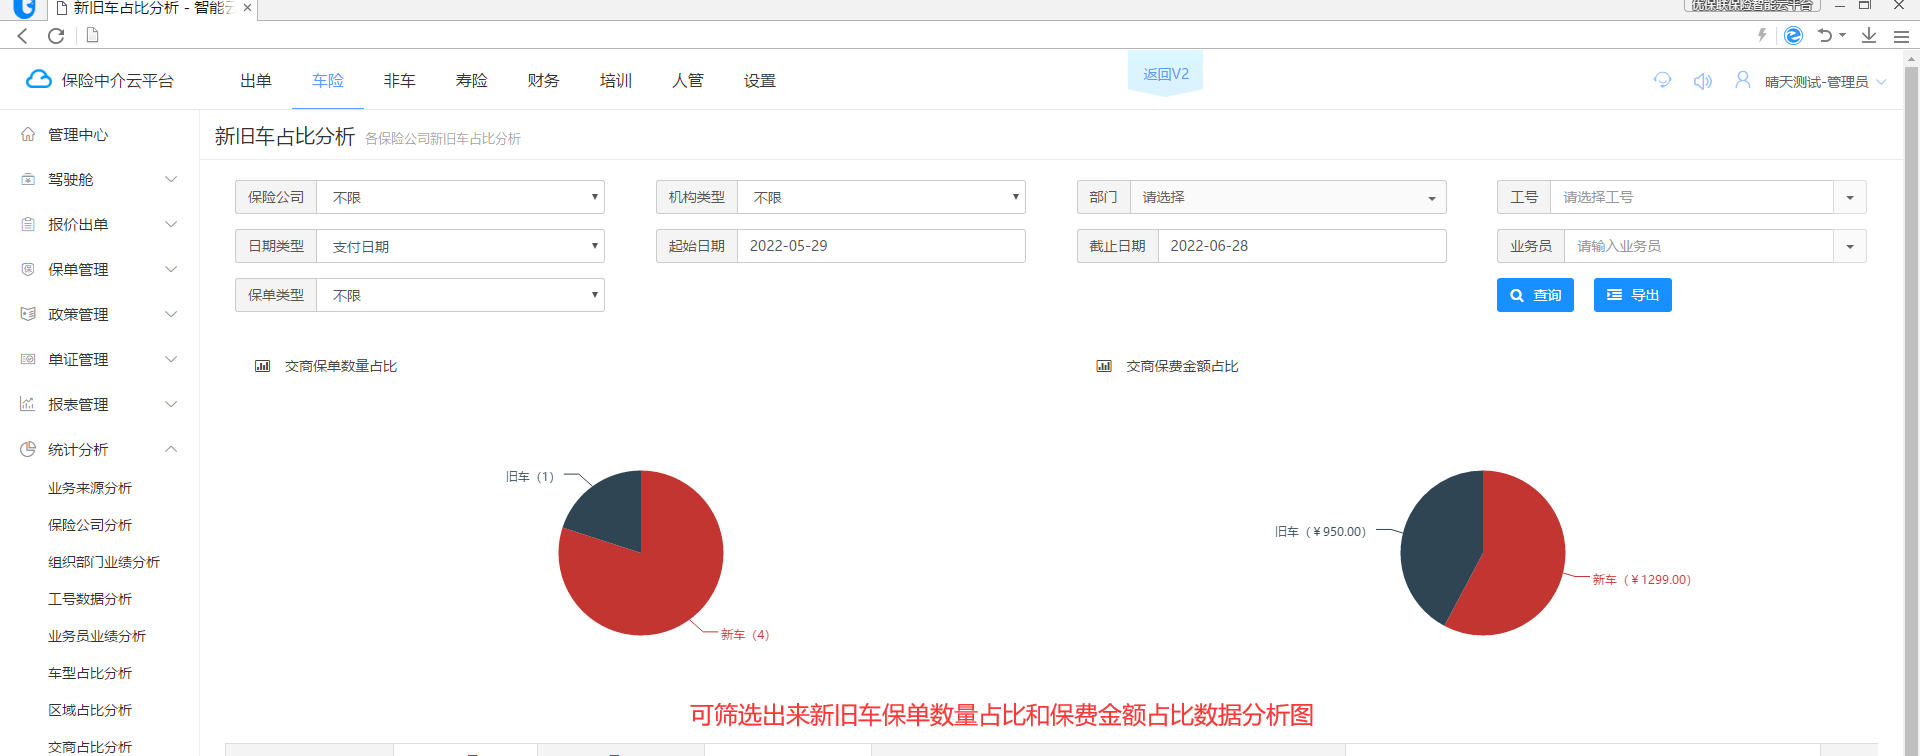
Task: Click the 导出 export button
Action: click(1632, 295)
